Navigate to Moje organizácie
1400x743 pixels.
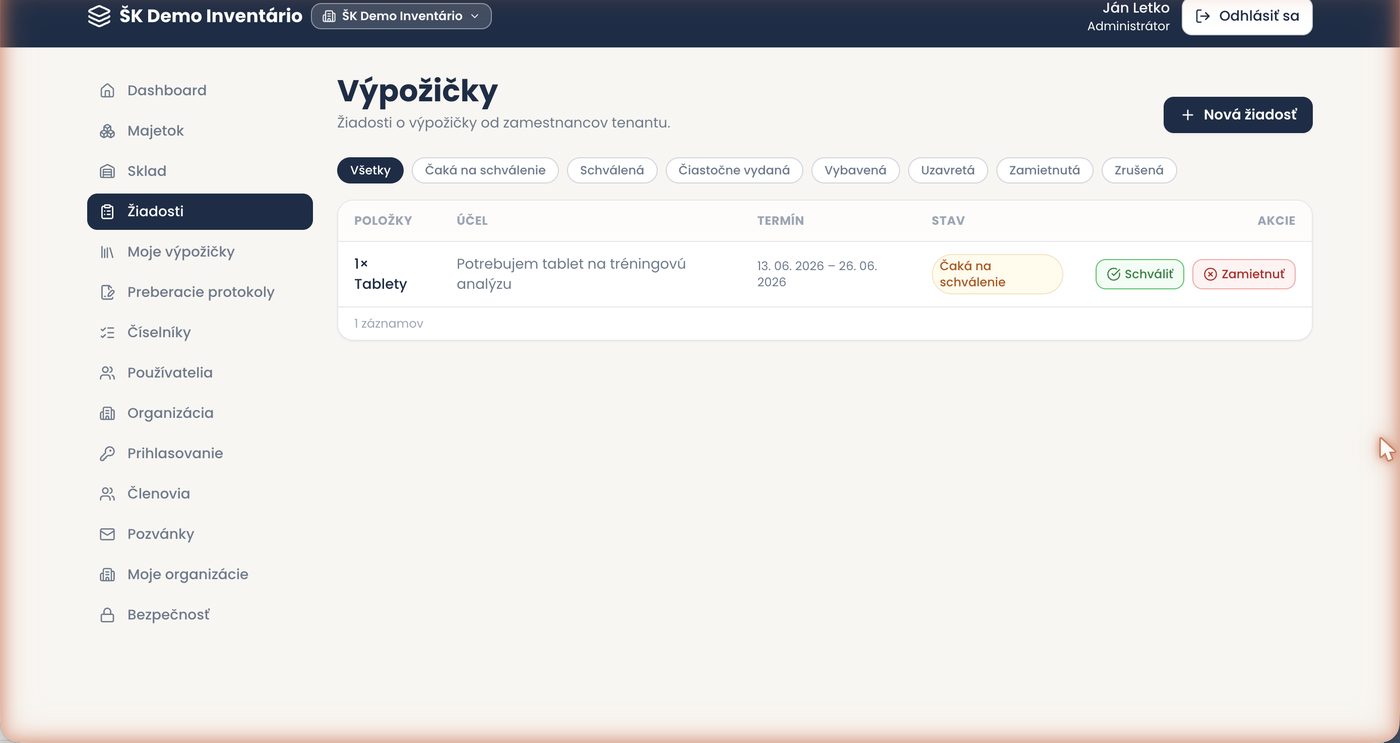coord(200,575)
